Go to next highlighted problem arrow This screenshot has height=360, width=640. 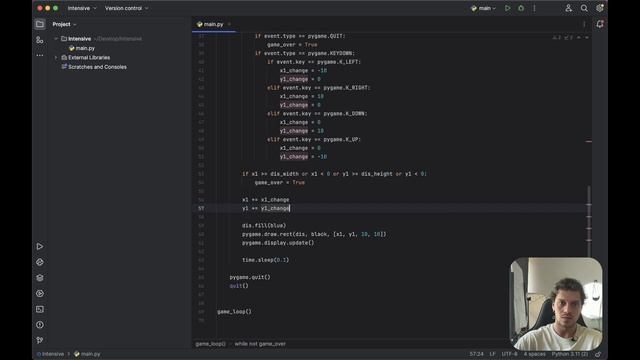coord(587,38)
